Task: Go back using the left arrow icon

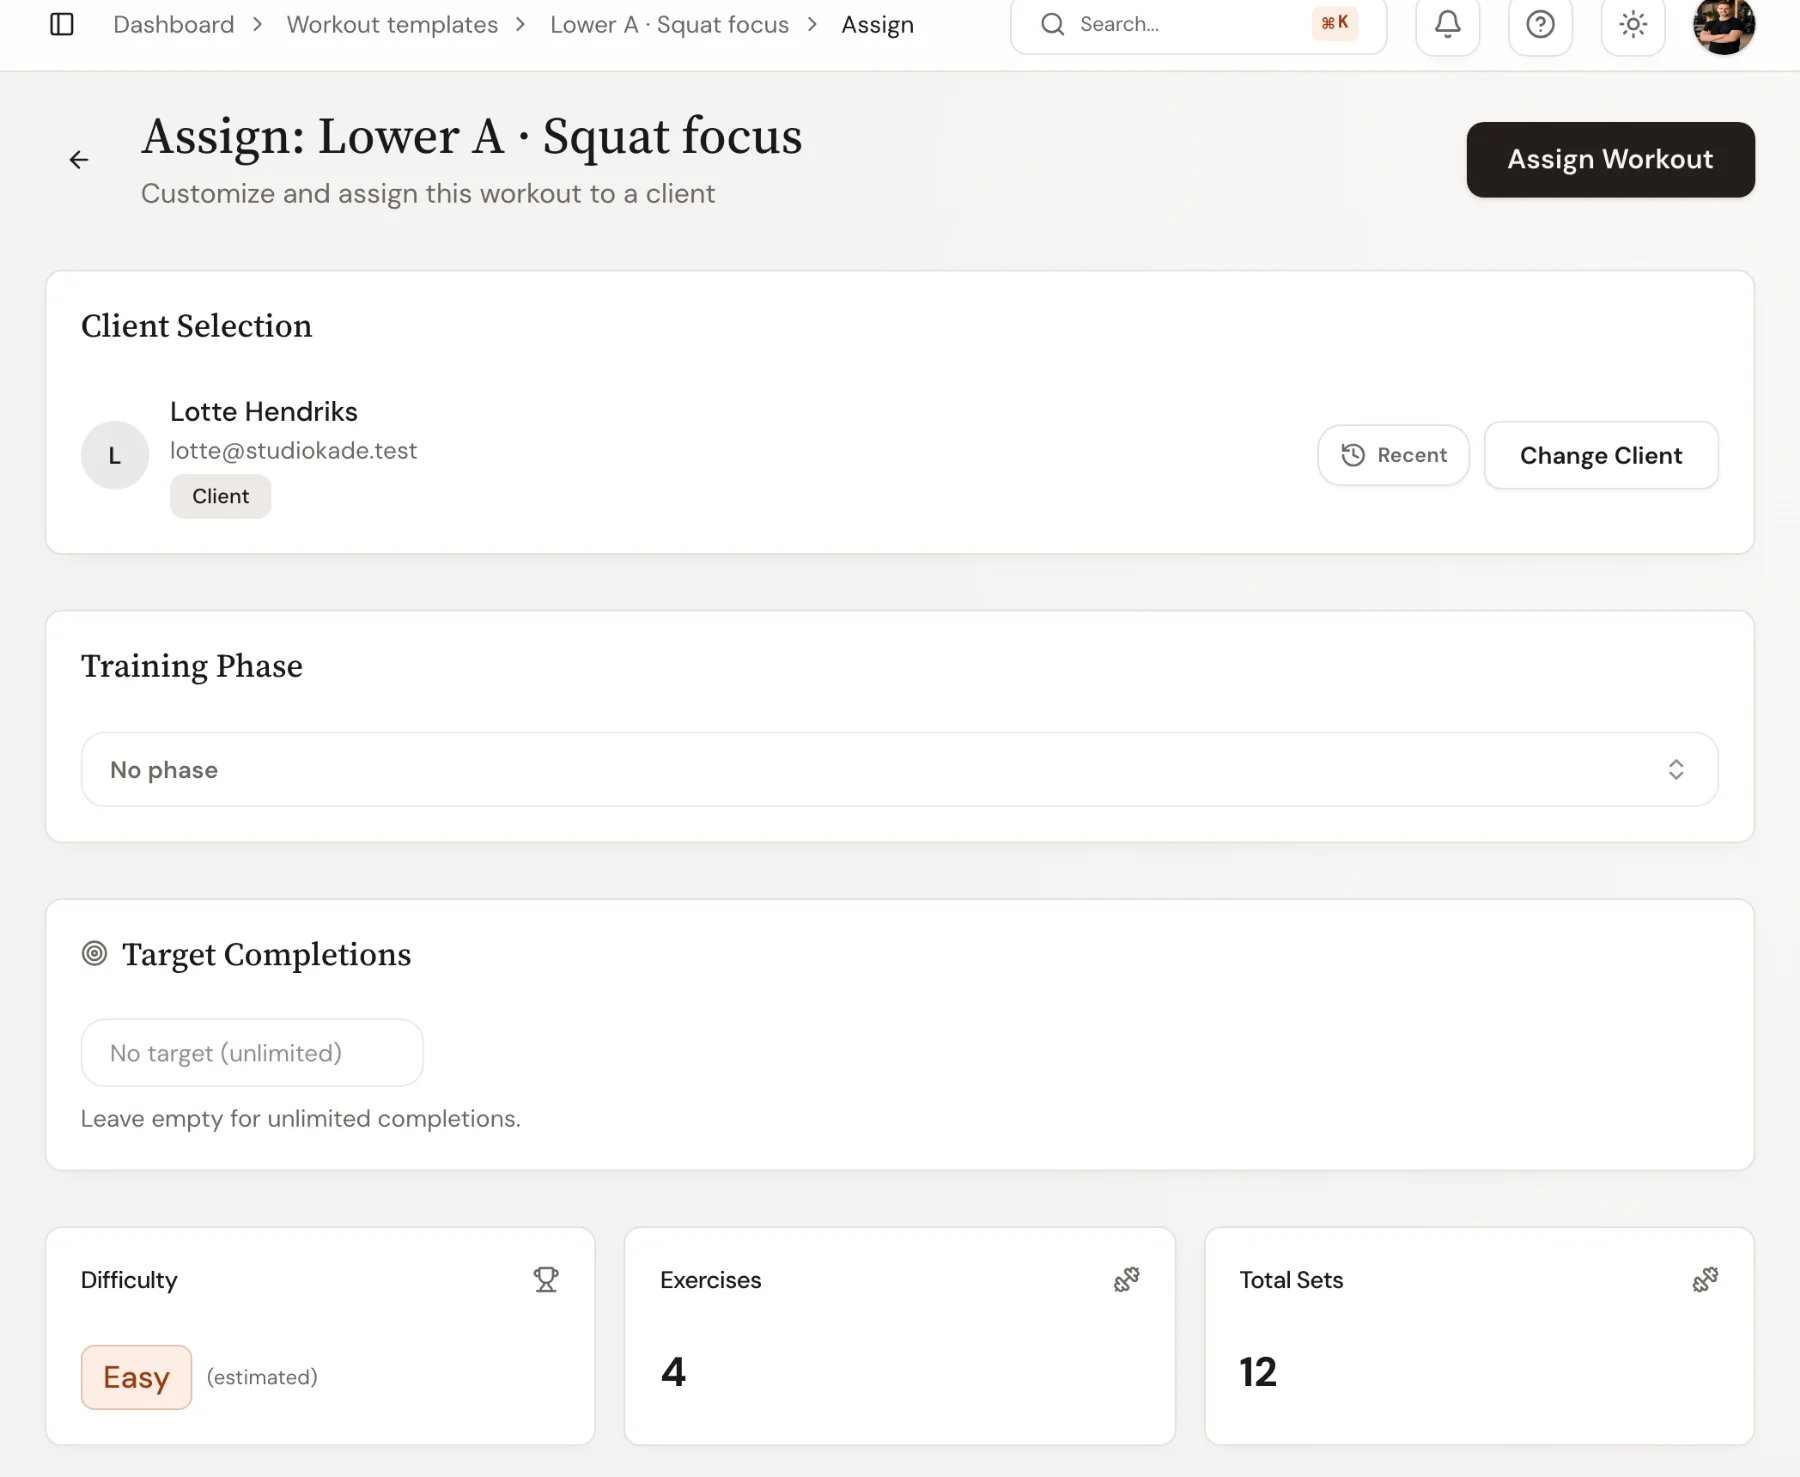Action: coord(79,160)
